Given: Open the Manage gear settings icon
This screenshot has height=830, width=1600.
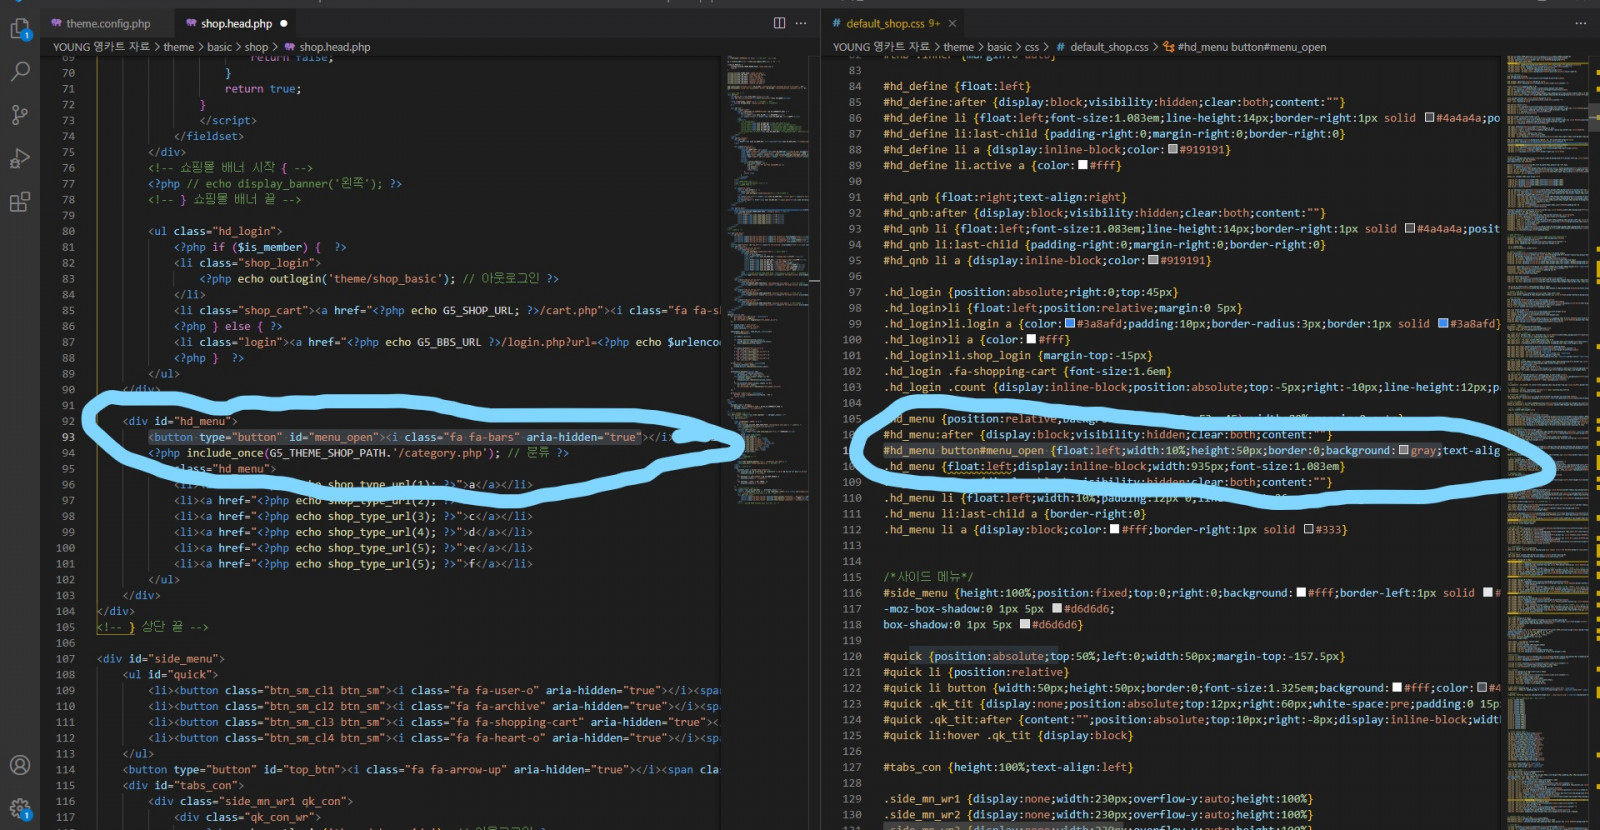Looking at the screenshot, I should pyautogui.click(x=20, y=809).
